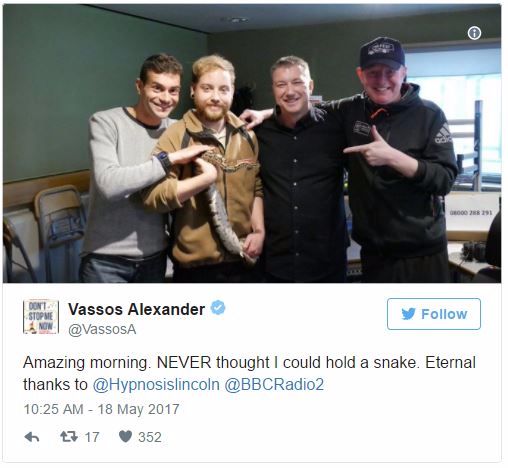The height and width of the screenshot is (468, 508).
Task: Click the Twitter bird icon in the Follow button
Action: coord(408,314)
